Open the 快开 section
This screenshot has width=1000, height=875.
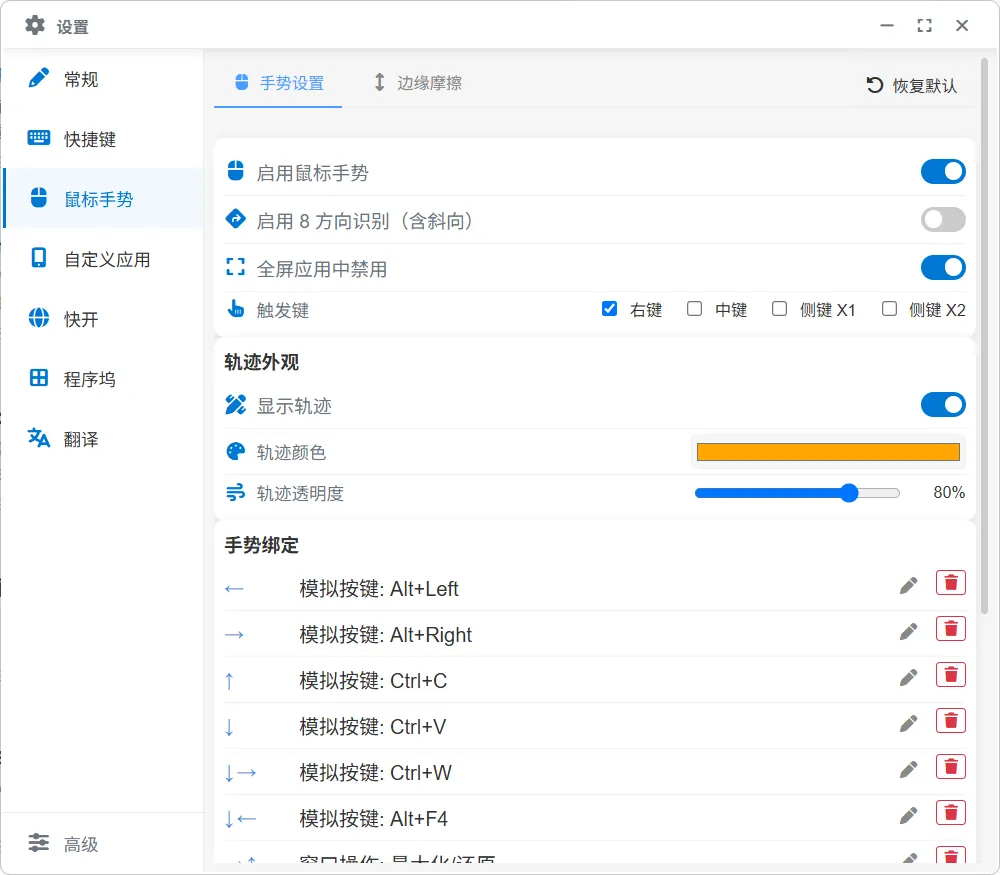[103, 319]
